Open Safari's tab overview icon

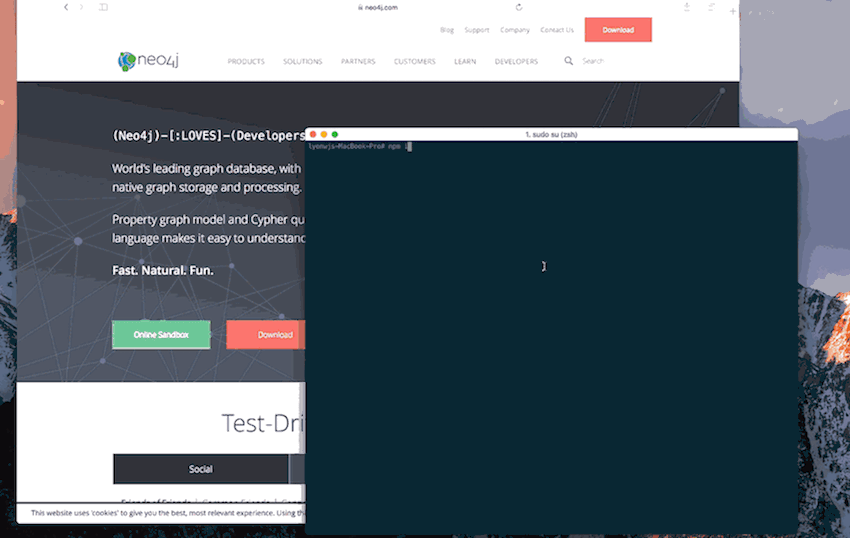pos(711,7)
